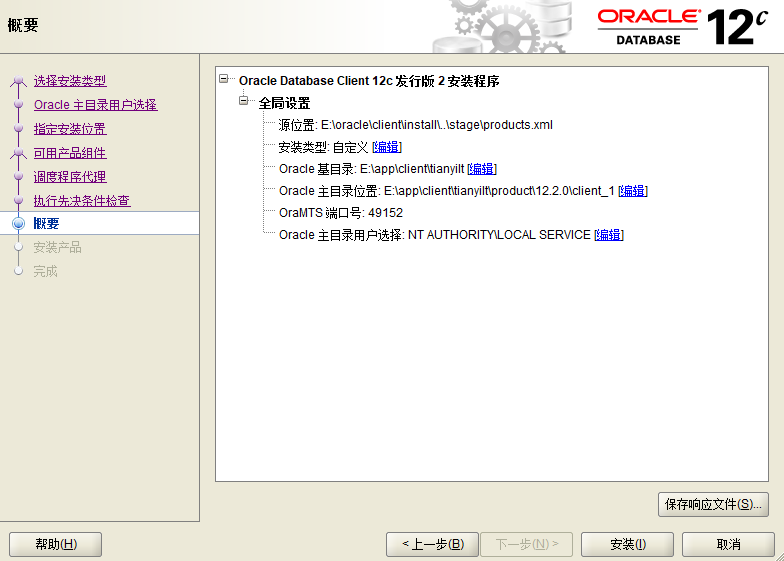Click the 保存响应文件(S)... button
The height and width of the screenshot is (561, 784).
[x=713, y=504]
